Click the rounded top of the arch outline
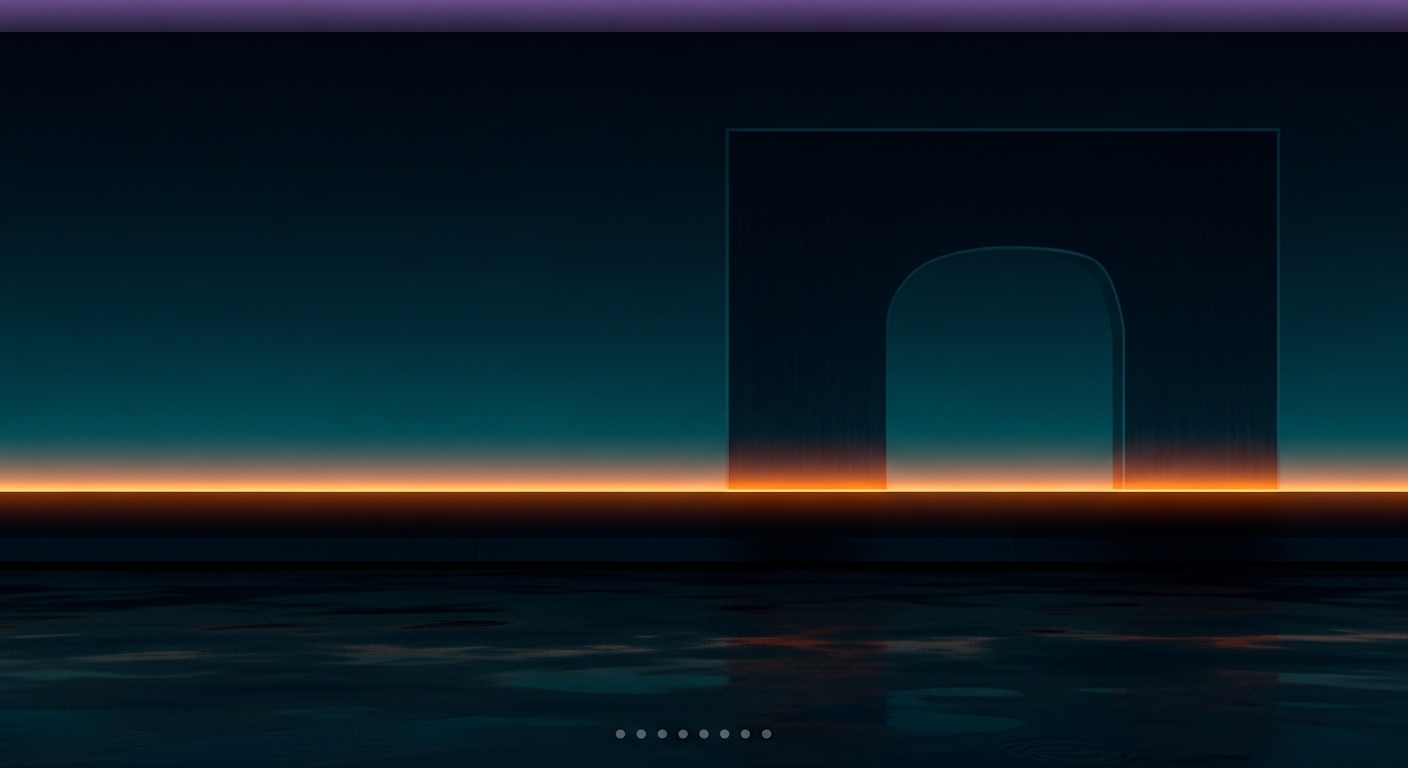Screen dimensions: 1408x768 click(x=1005, y=248)
